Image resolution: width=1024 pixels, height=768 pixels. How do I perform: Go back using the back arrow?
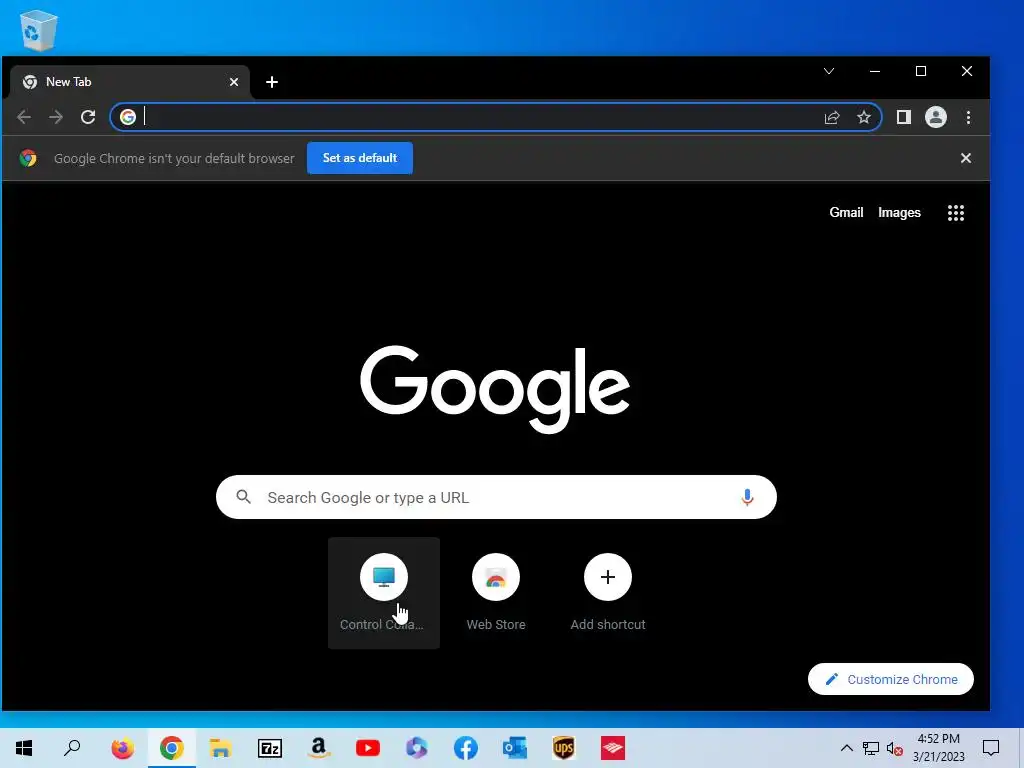(x=24, y=118)
